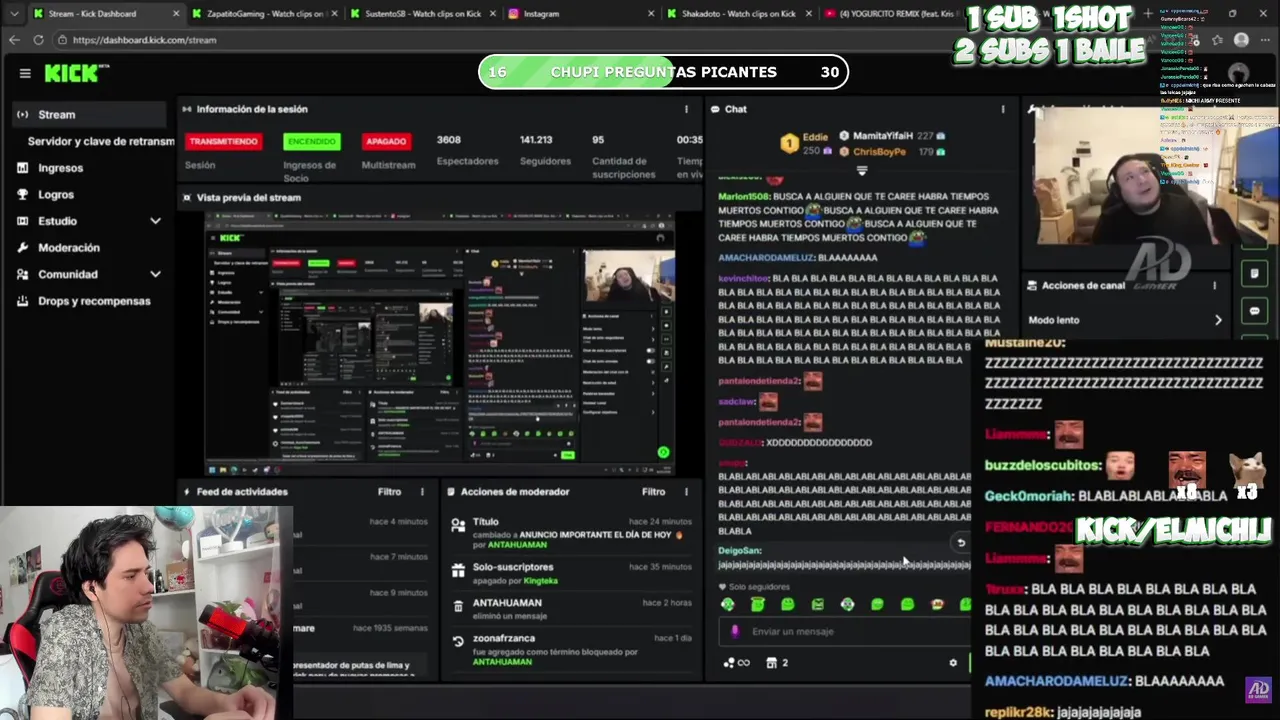The width and height of the screenshot is (1280, 720).
Task: Switch to the Instagram browser tab
Action: 580,14
